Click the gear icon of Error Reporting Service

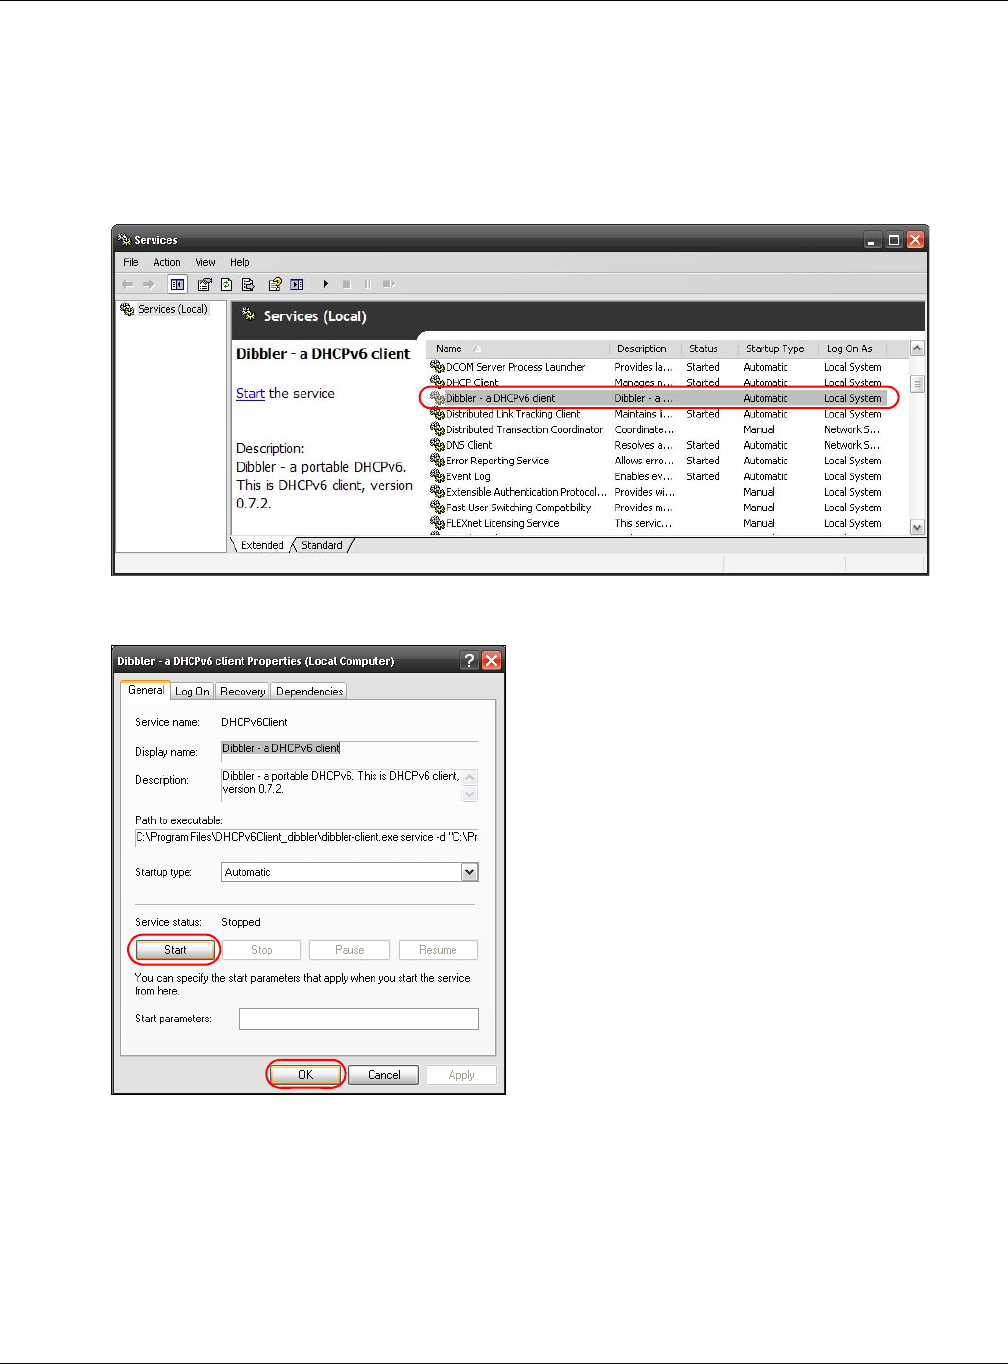coord(437,461)
